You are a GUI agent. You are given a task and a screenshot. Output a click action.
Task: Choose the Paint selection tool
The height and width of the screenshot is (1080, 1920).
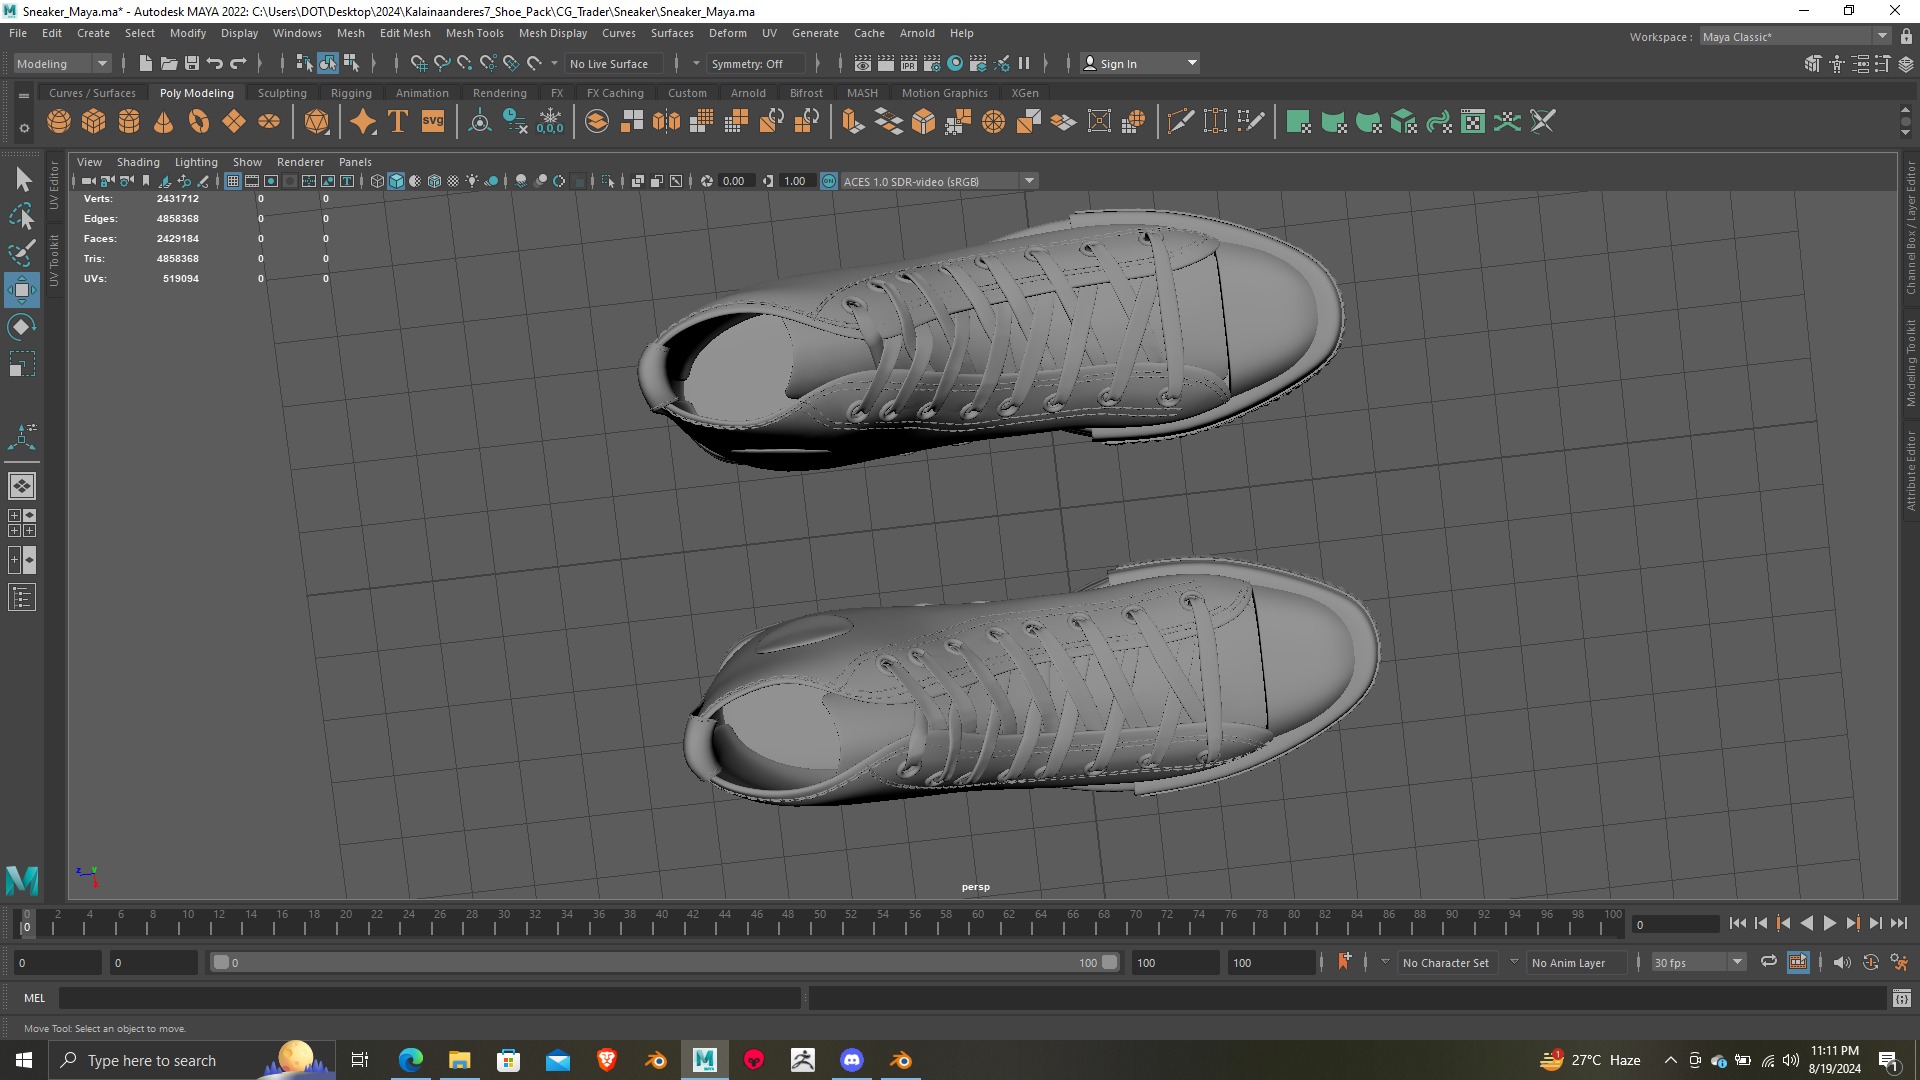click(22, 253)
